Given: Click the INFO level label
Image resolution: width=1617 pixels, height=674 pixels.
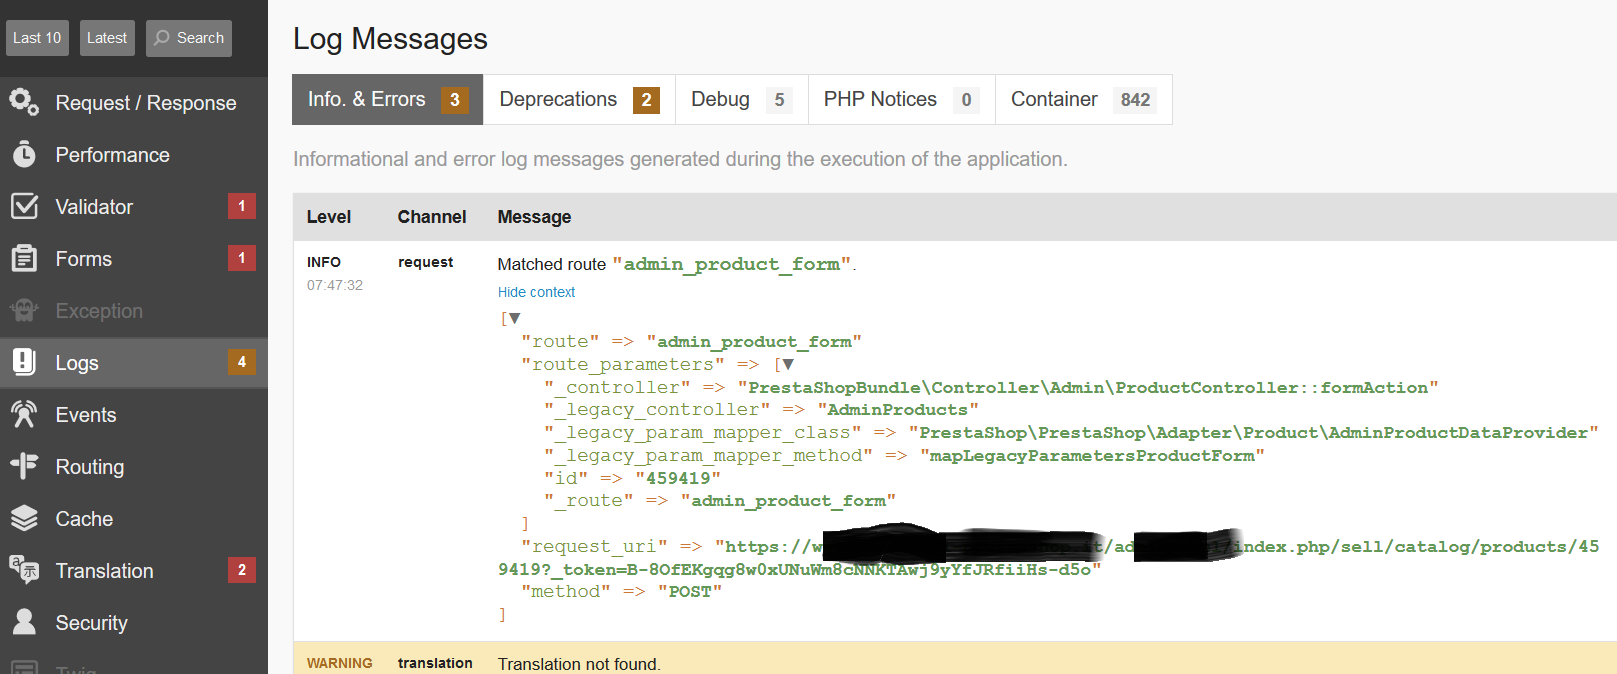Looking at the screenshot, I should pyautogui.click(x=323, y=262).
